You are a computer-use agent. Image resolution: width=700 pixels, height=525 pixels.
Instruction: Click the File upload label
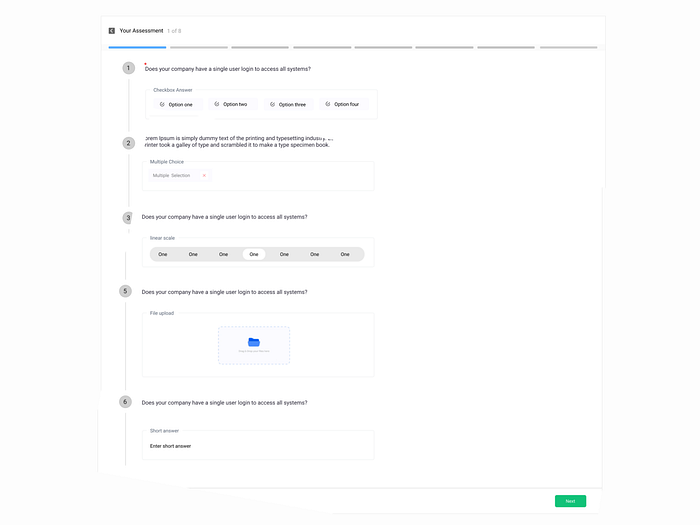[162, 313]
